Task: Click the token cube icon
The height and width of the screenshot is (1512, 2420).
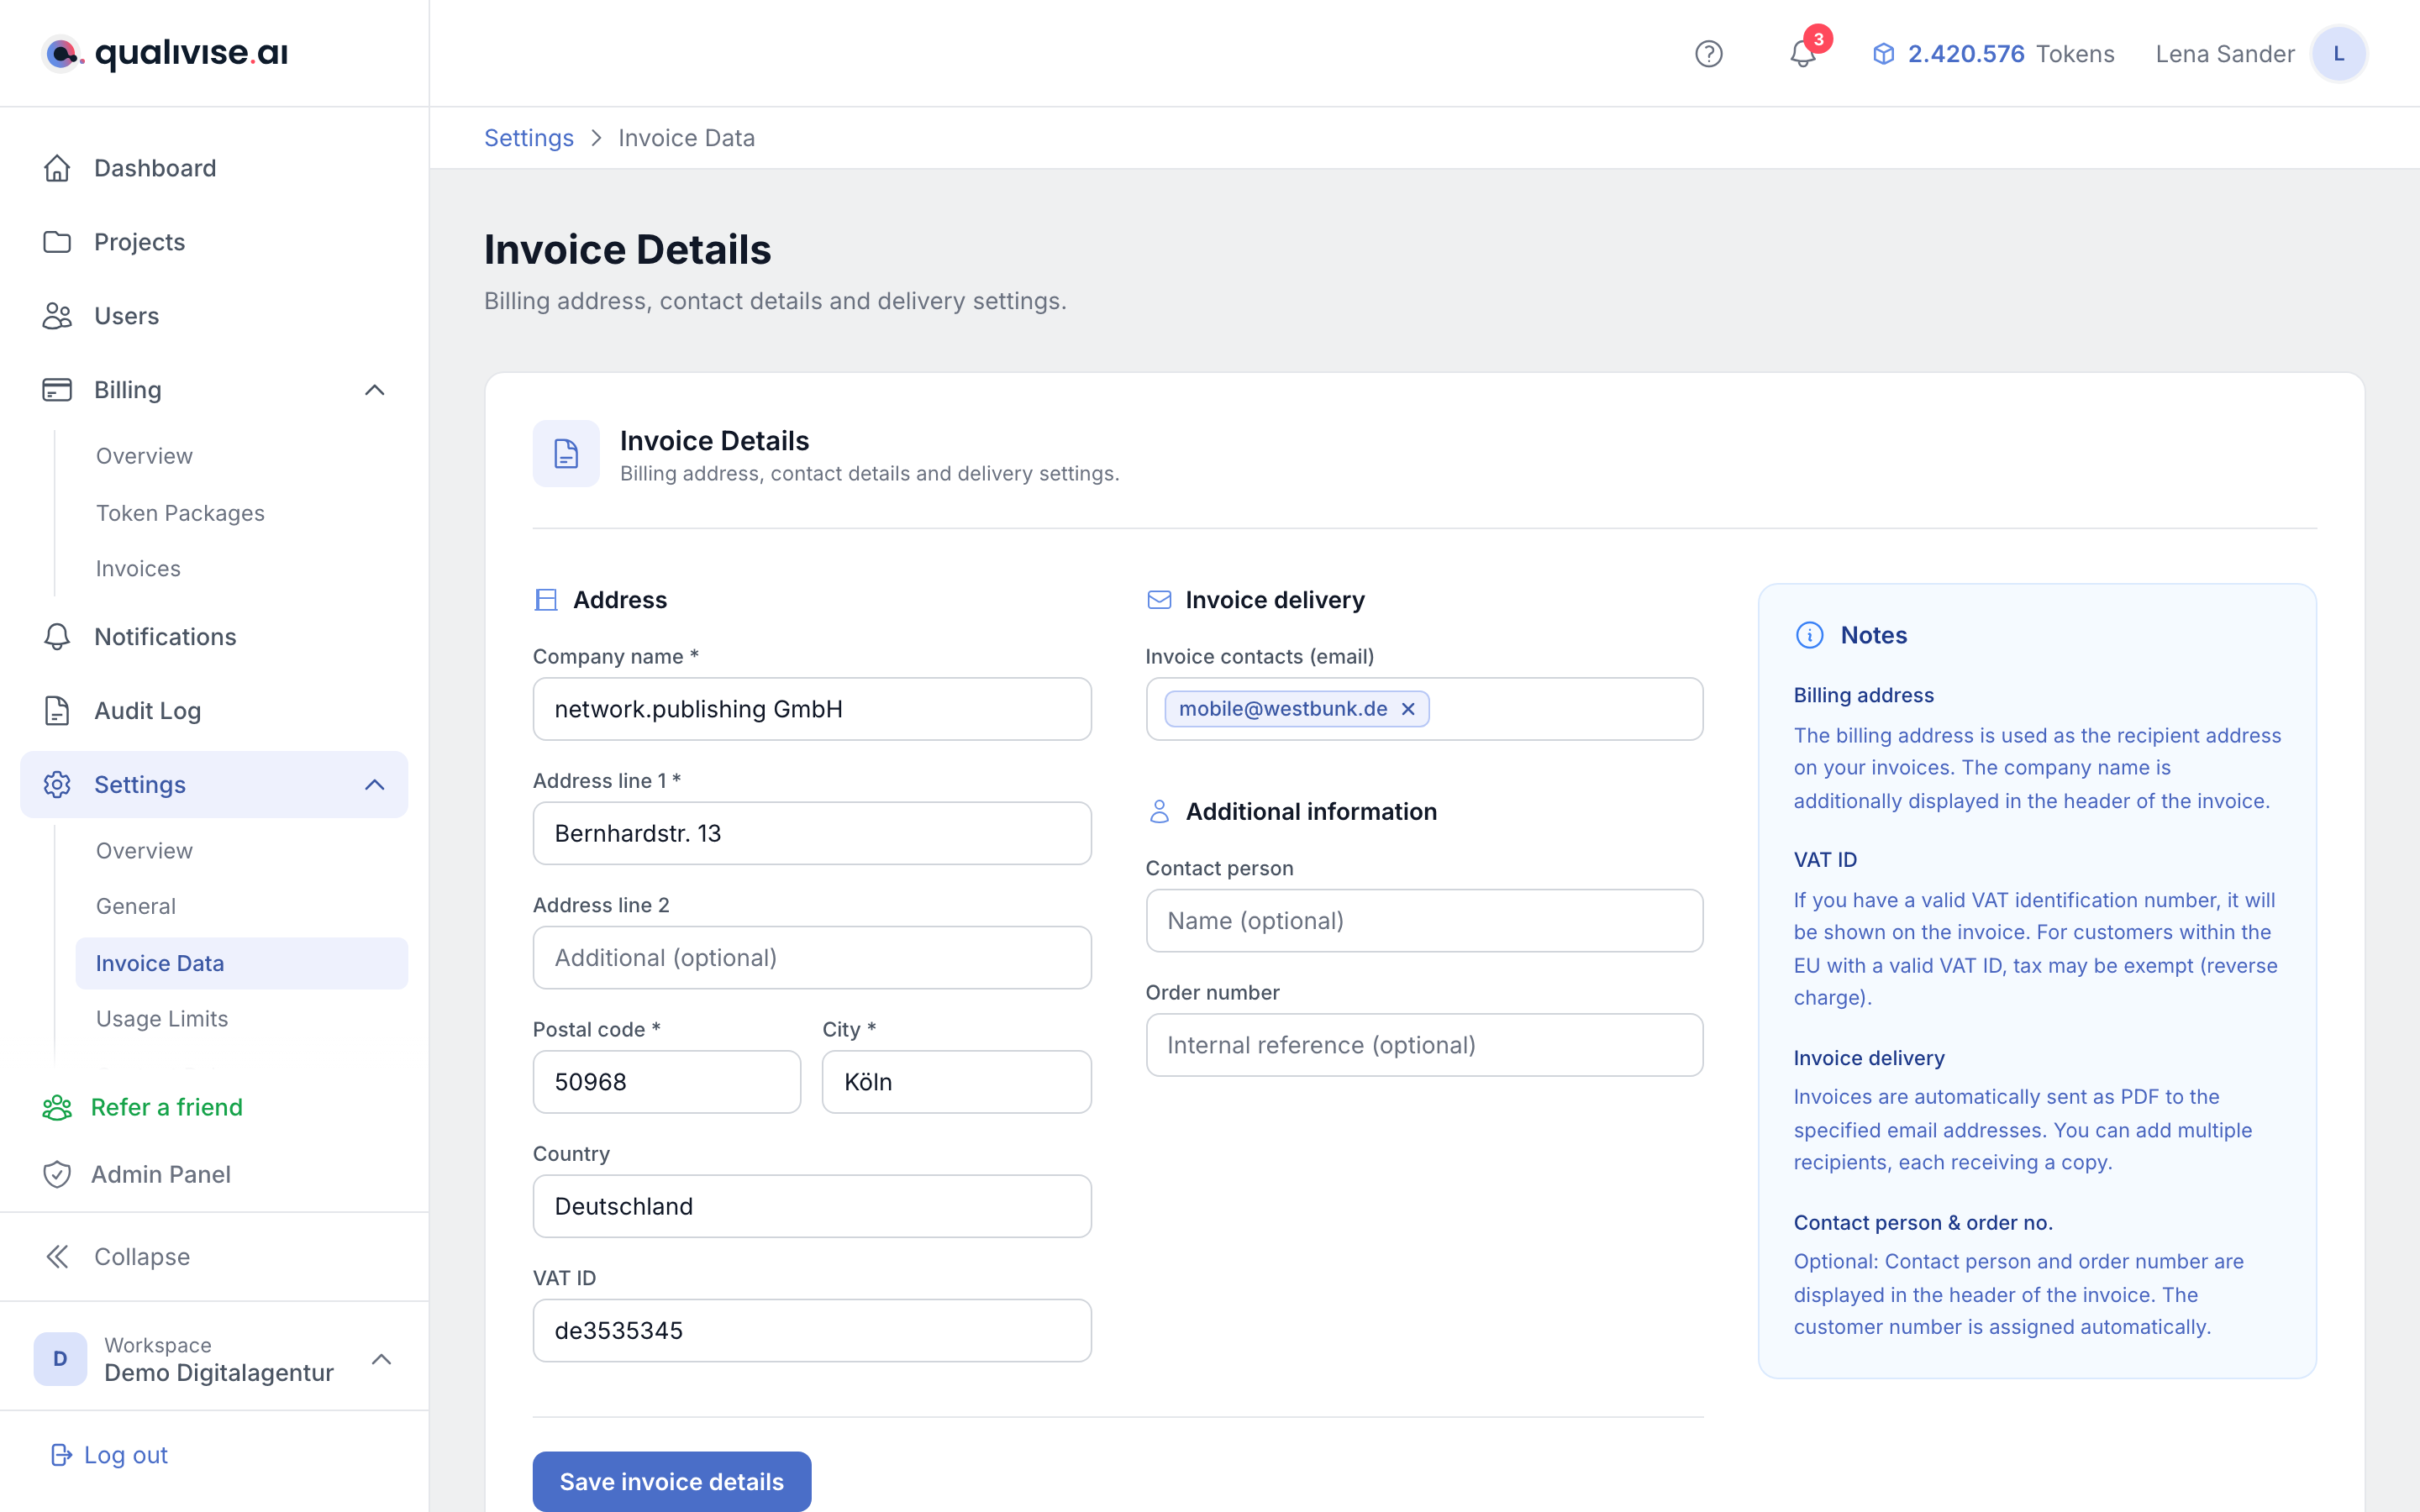Action: coord(1883,54)
